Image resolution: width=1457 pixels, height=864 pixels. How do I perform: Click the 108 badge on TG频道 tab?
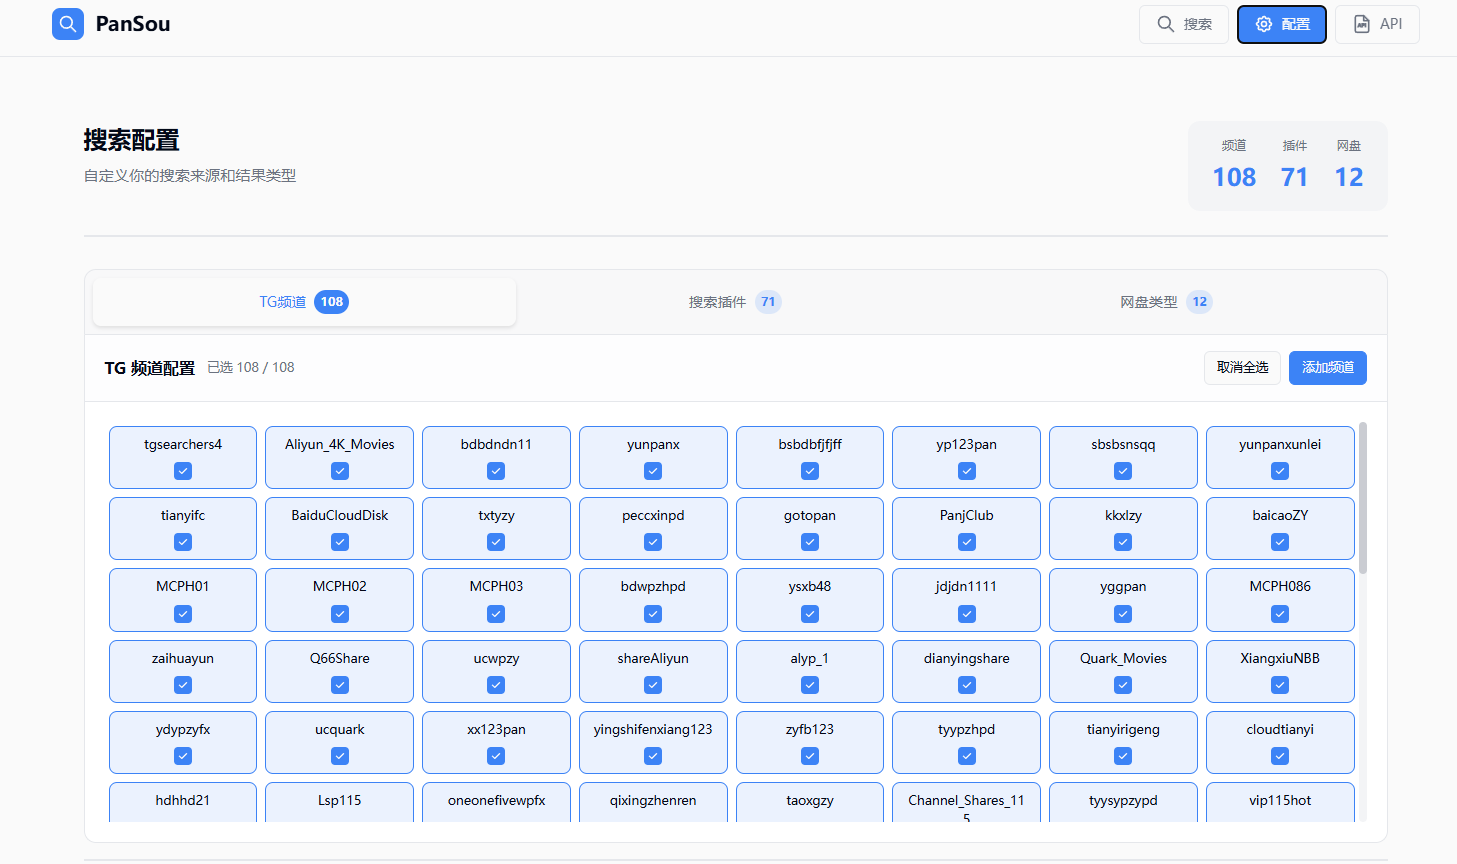click(331, 302)
